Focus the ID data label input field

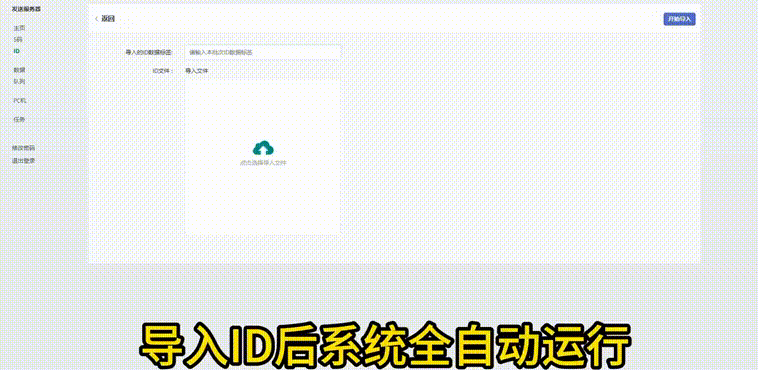[x=263, y=52]
